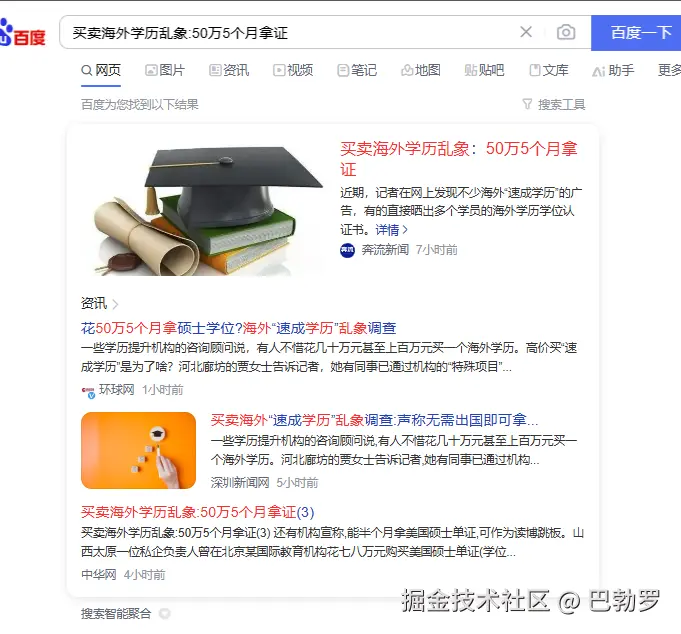
Task: Open image search via camera icon
Action: 566,32
